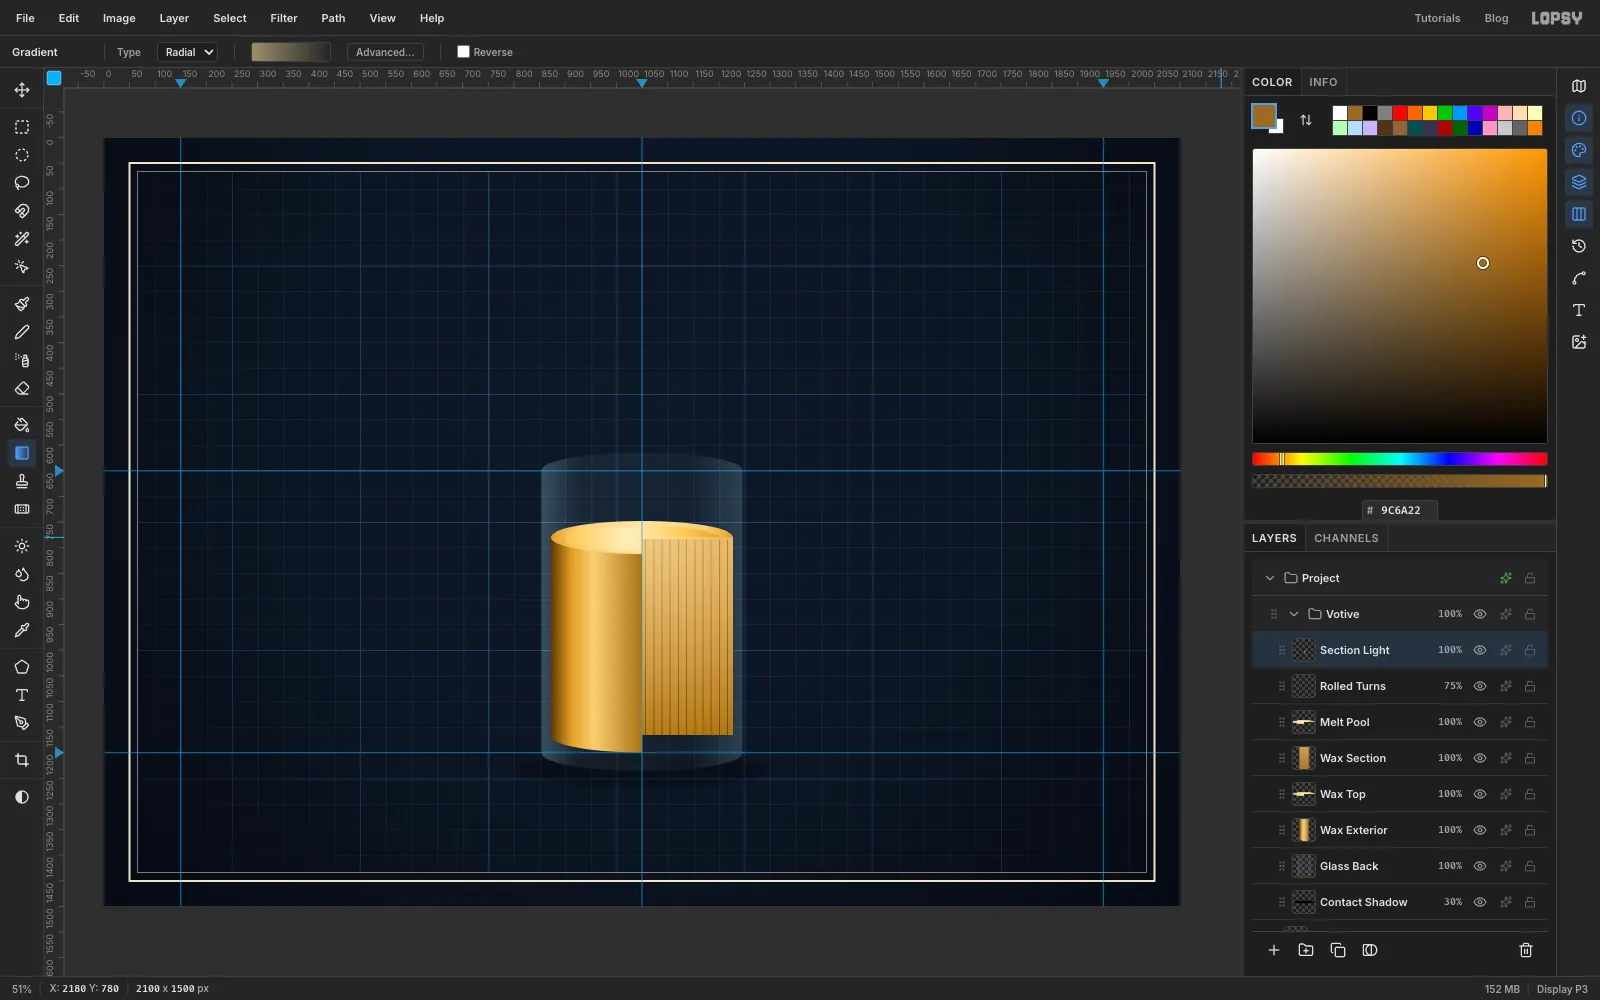The image size is (1600, 1000).
Task: Switch to the Info tab
Action: 1323,82
